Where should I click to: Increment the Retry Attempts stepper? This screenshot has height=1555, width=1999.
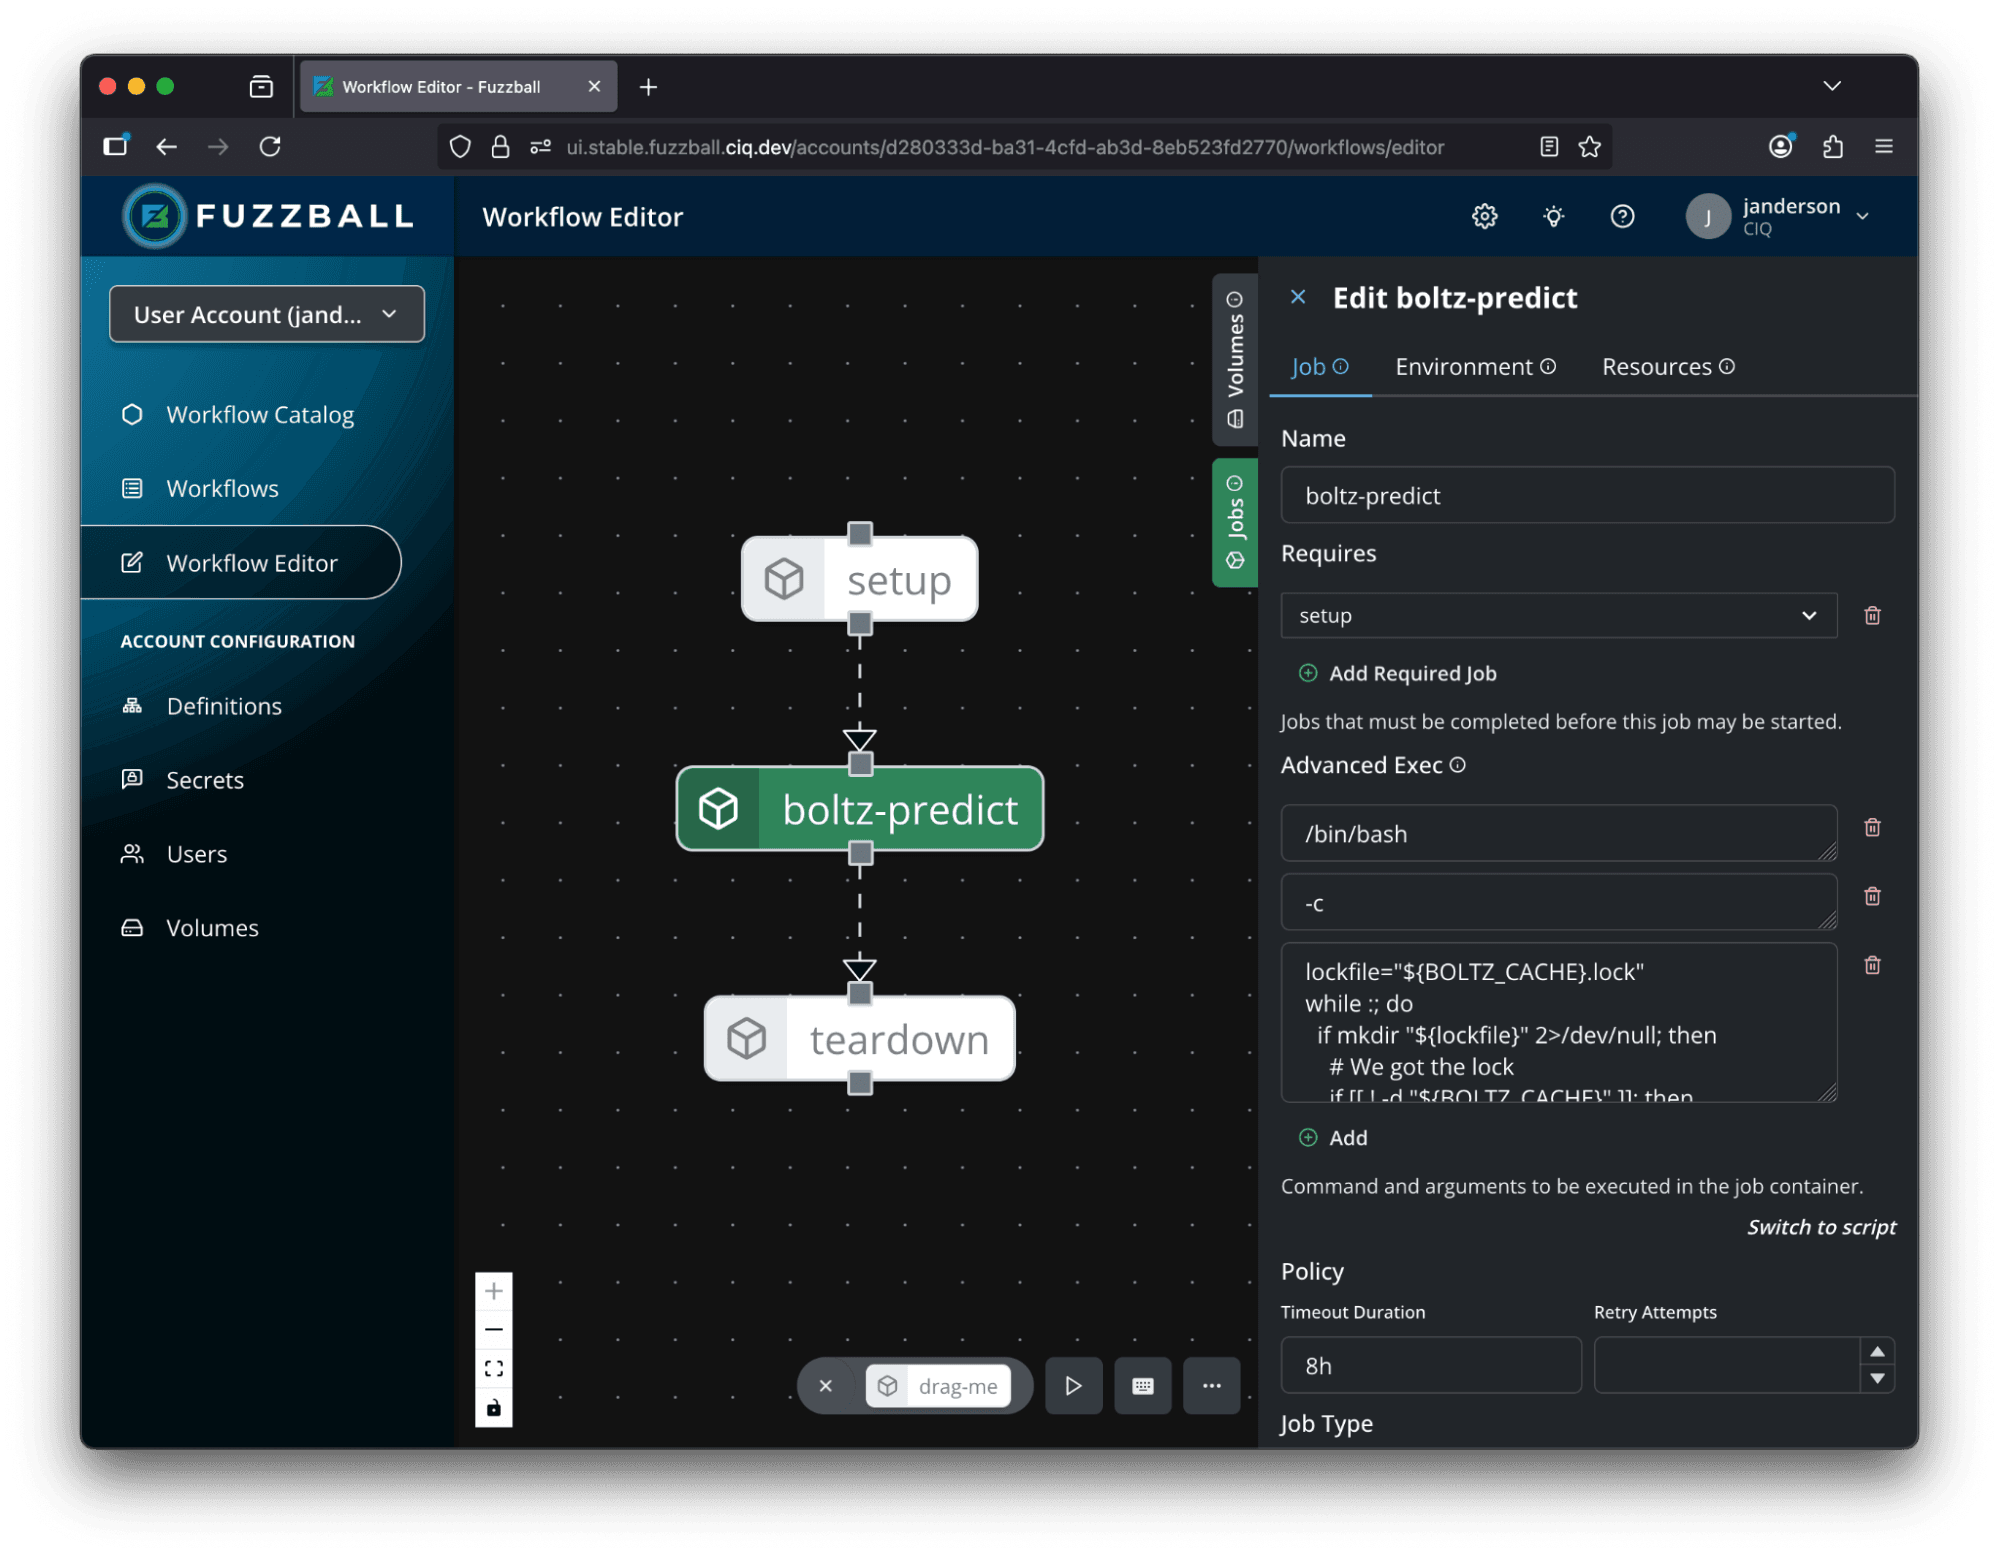click(x=1877, y=1352)
